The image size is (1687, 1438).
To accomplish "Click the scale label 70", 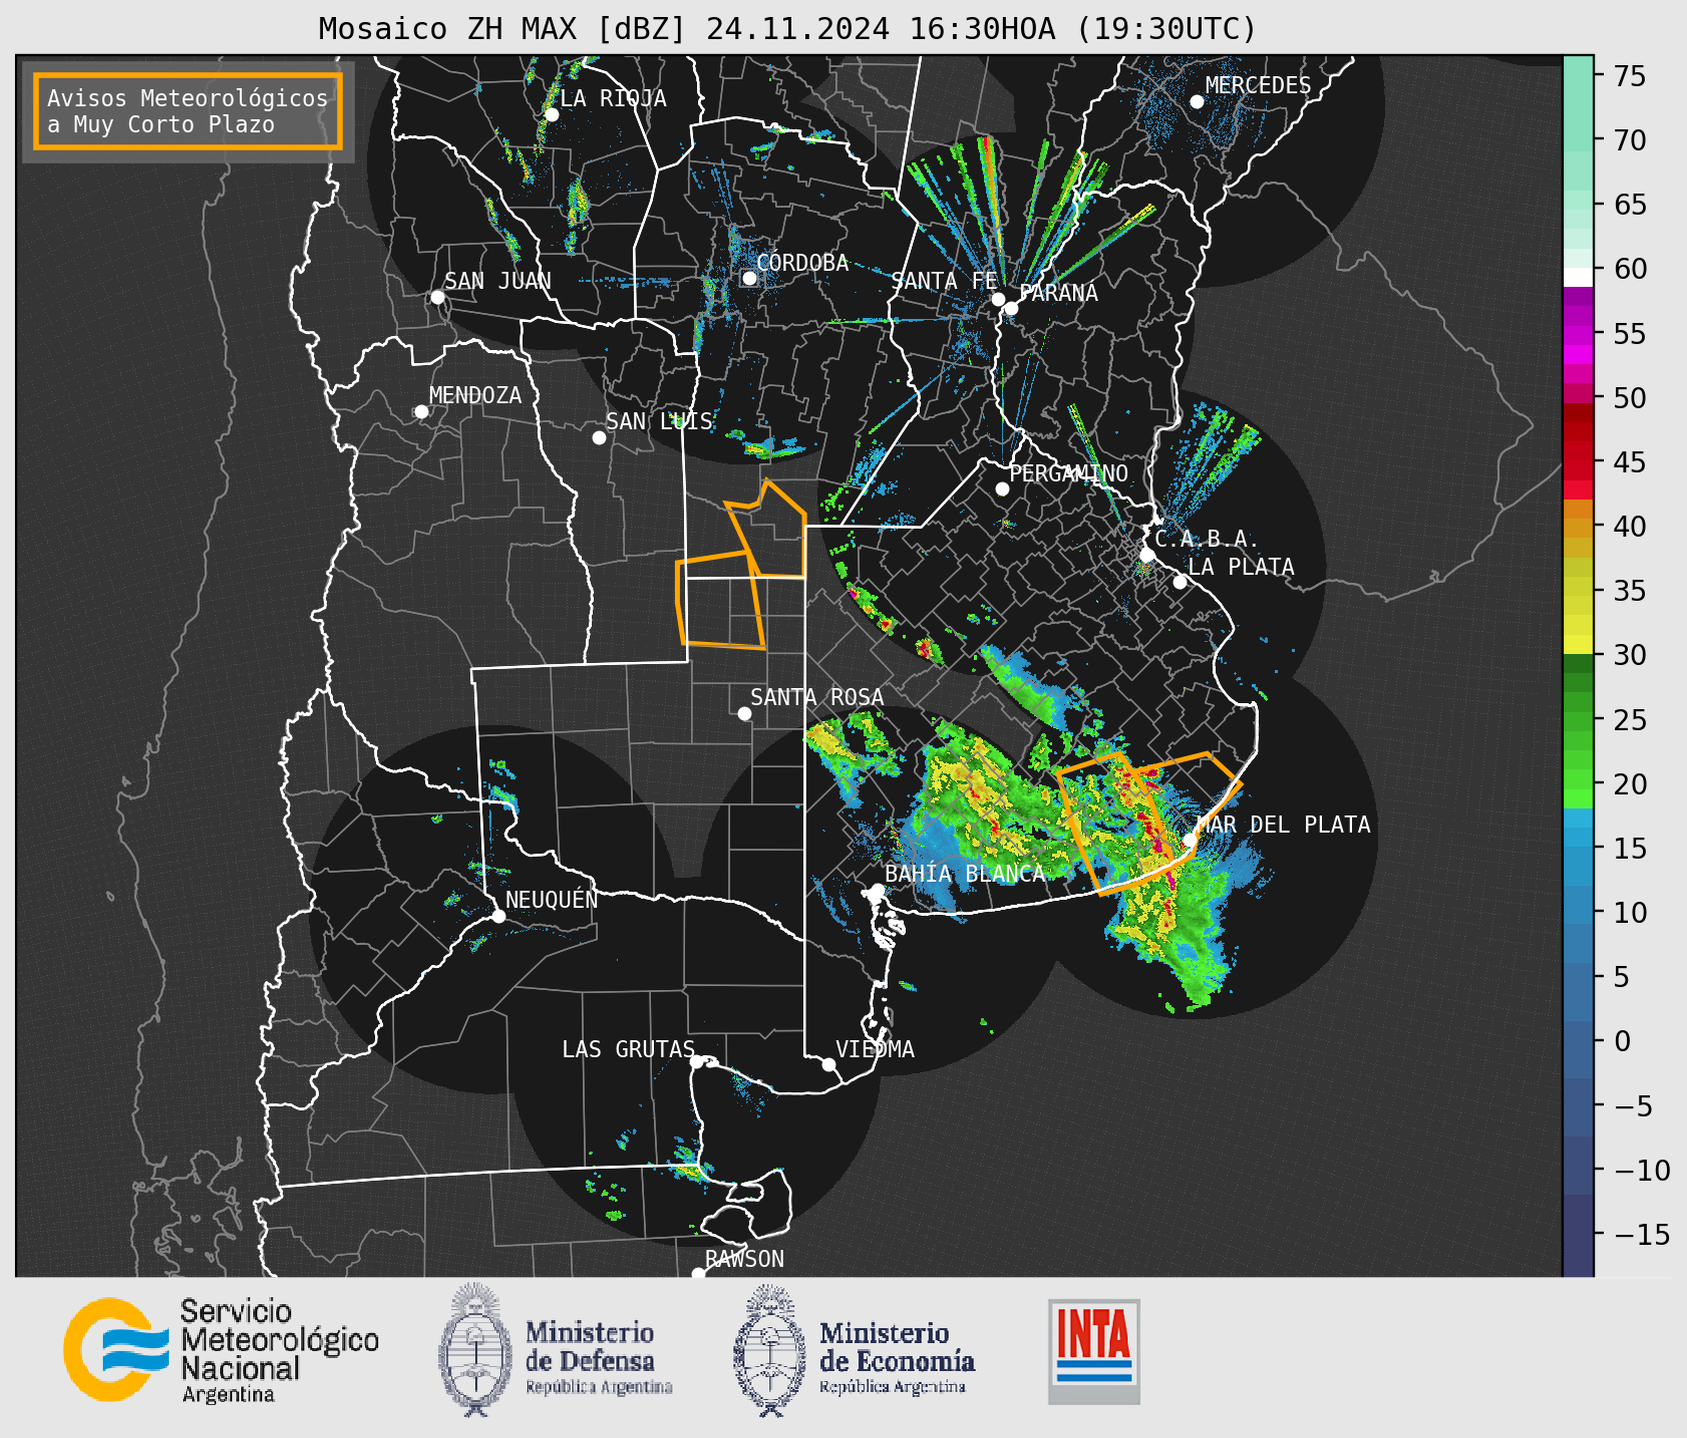I will [1629, 140].
